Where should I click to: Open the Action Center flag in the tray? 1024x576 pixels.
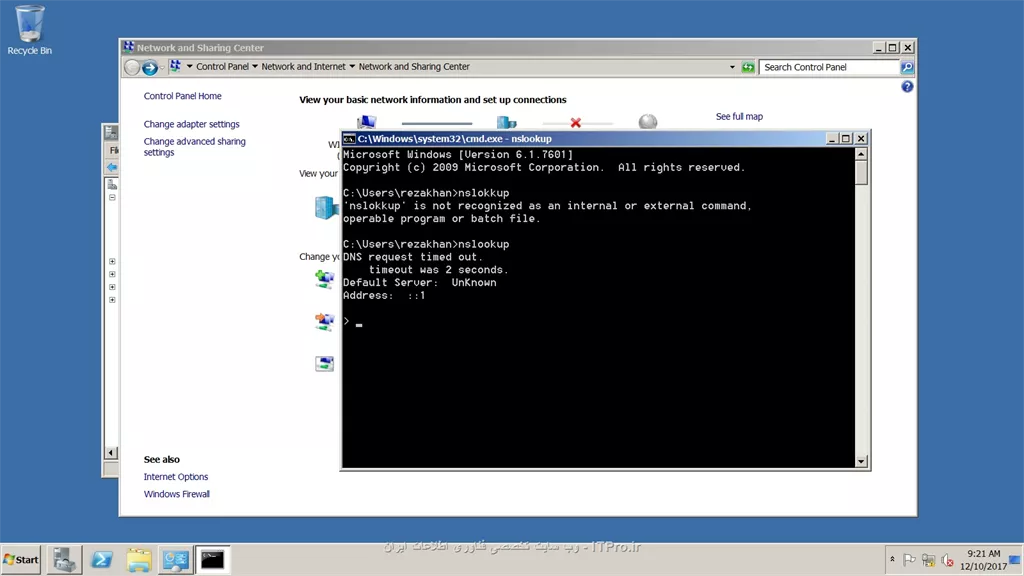[x=908, y=560]
